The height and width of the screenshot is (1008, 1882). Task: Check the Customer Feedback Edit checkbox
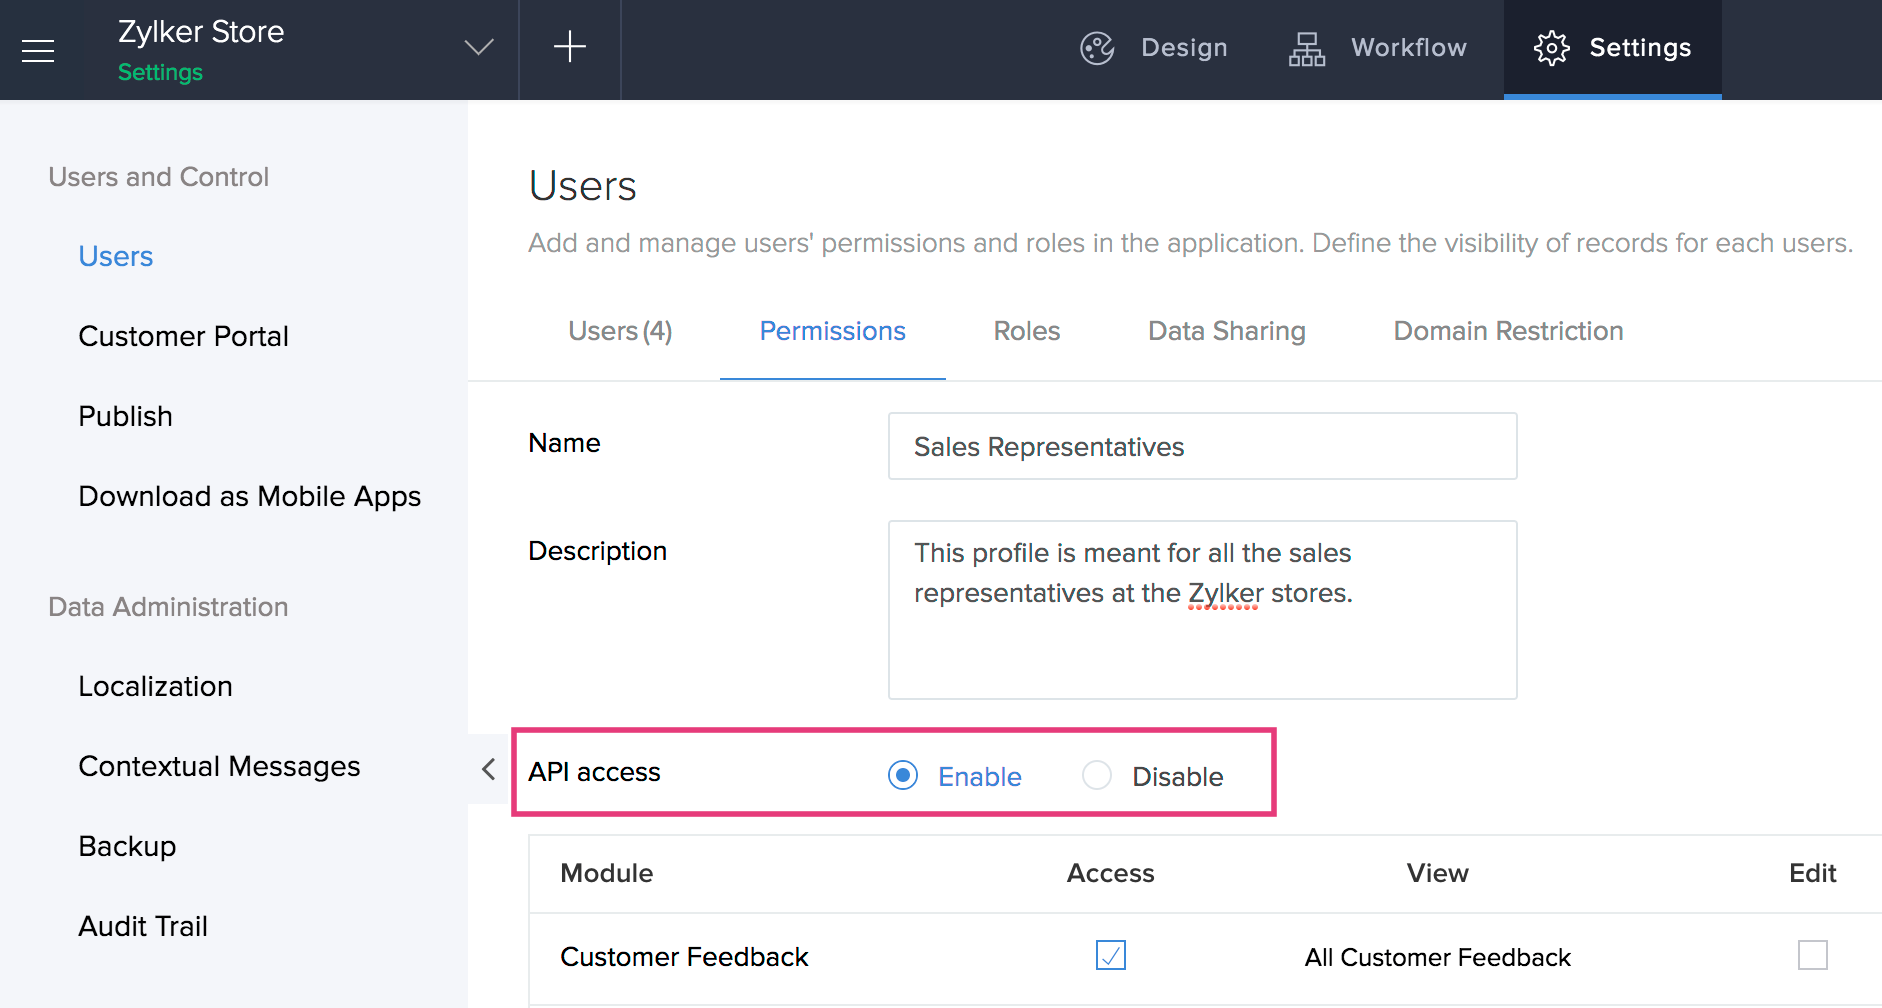point(1812,955)
